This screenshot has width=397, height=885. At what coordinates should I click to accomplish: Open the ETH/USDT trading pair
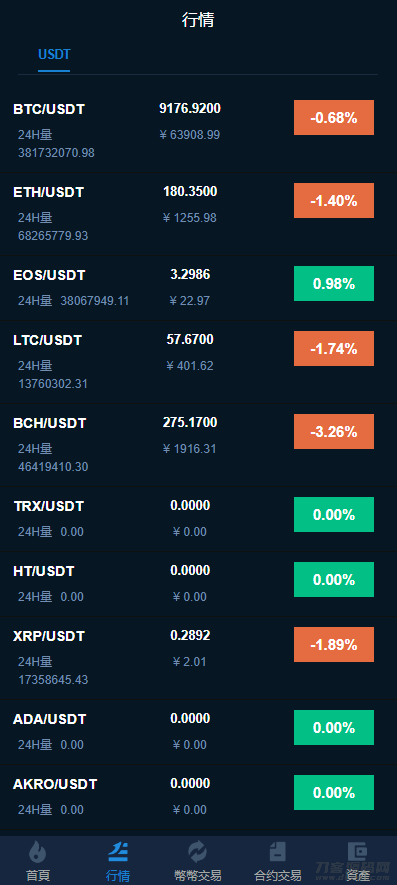198,214
